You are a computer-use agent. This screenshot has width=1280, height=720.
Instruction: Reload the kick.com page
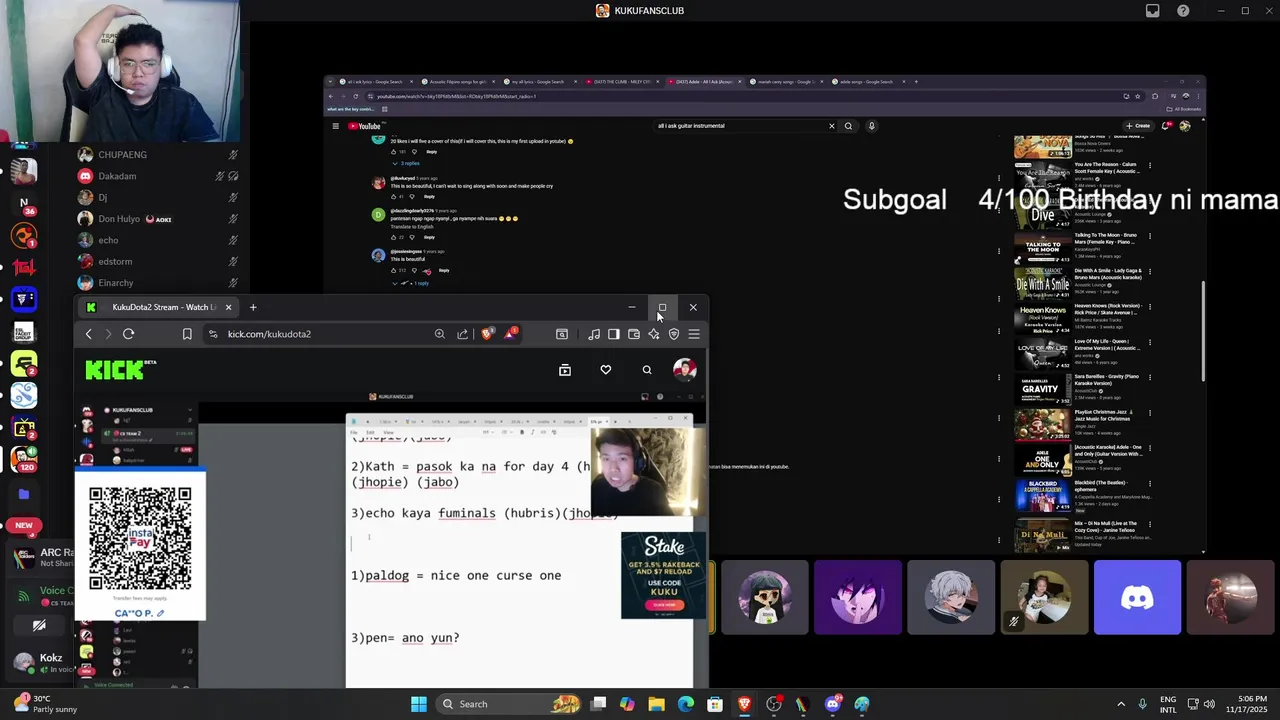[128, 334]
